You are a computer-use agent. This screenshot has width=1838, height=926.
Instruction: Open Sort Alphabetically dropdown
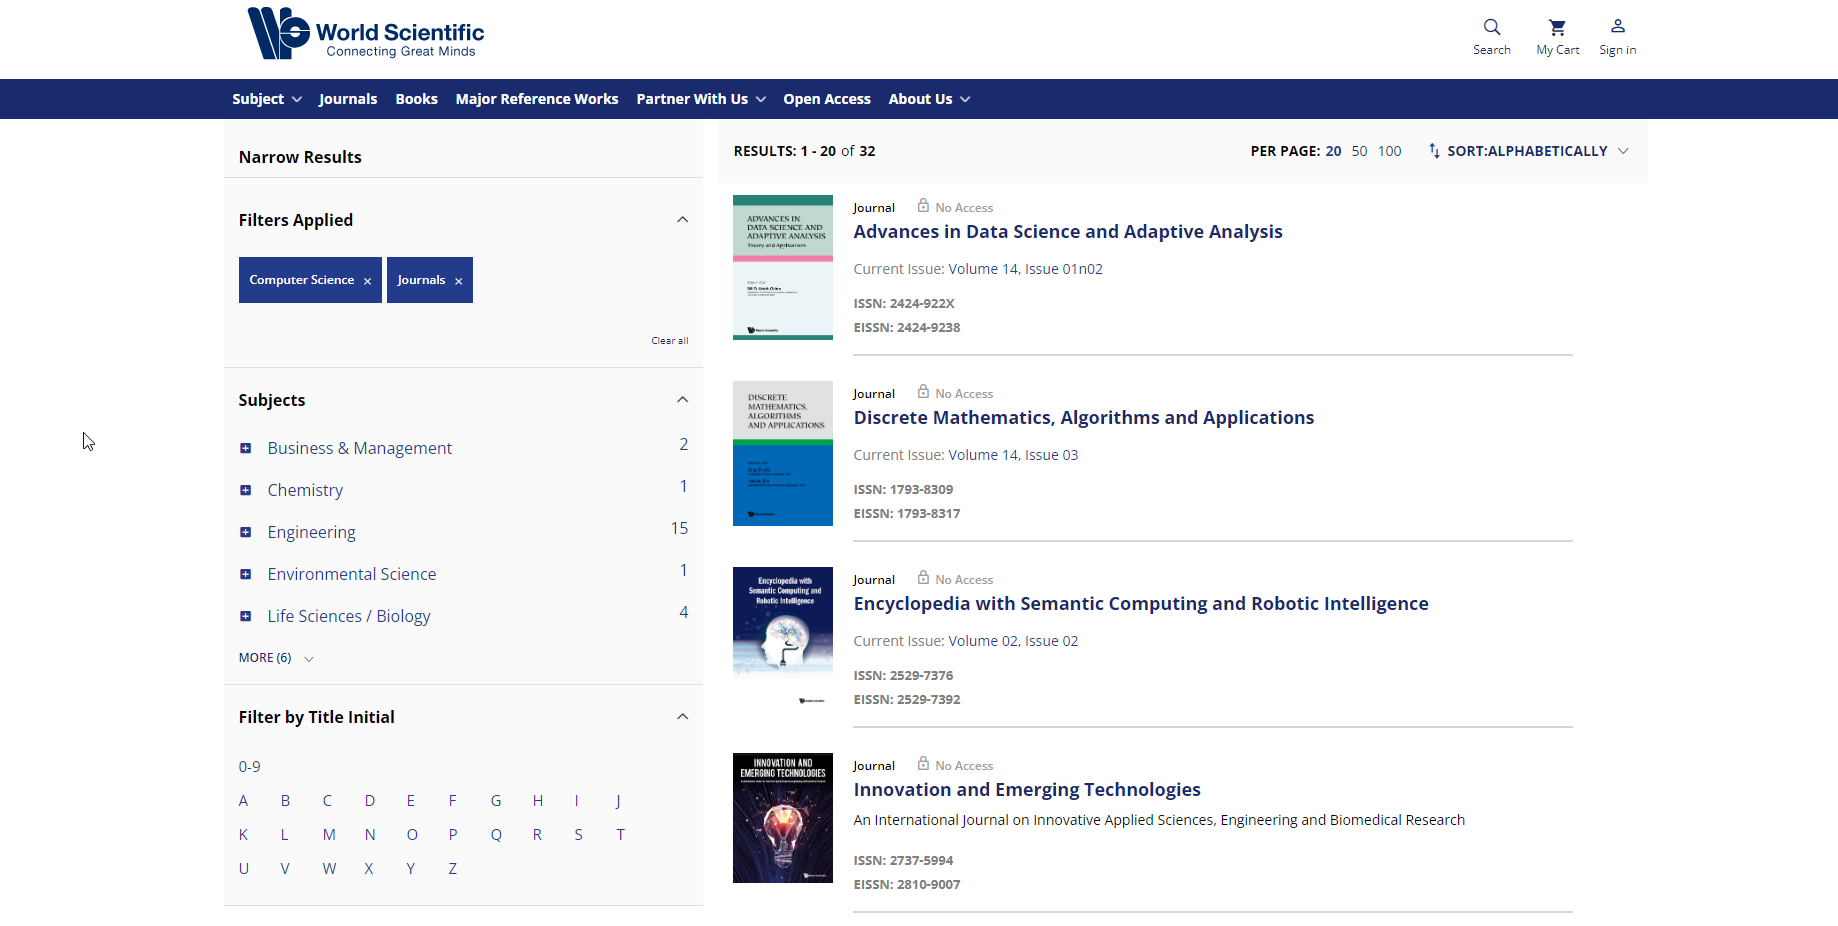(x=1538, y=151)
